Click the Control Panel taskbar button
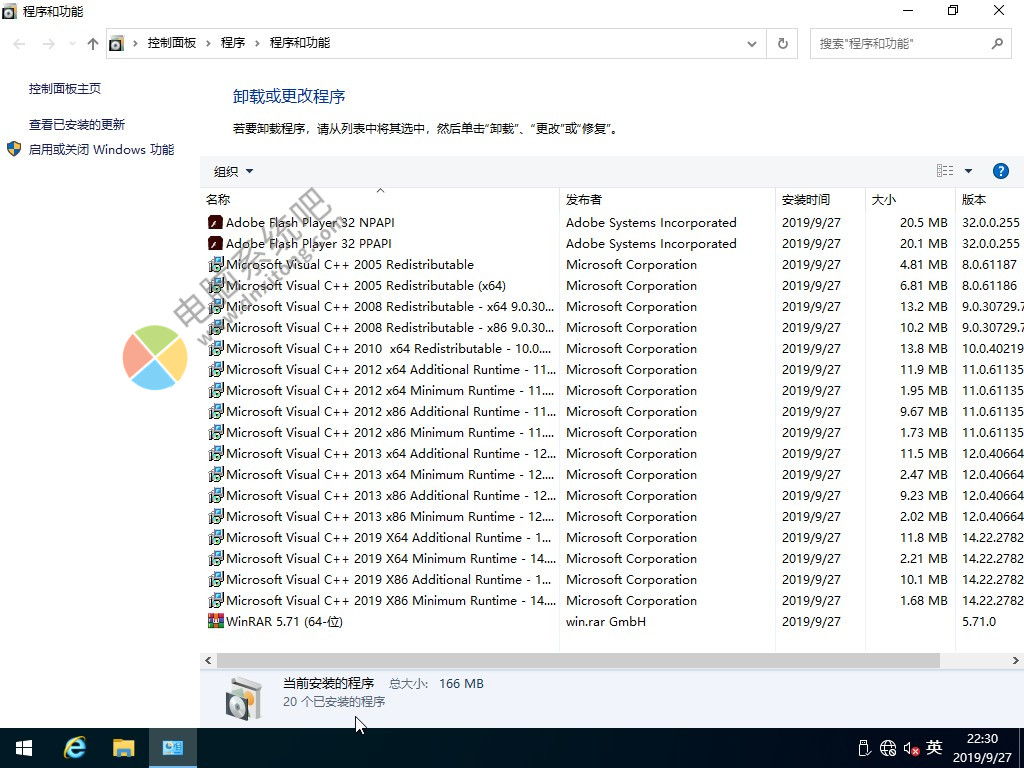The image size is (1024, 768). (x=172, y=748)
